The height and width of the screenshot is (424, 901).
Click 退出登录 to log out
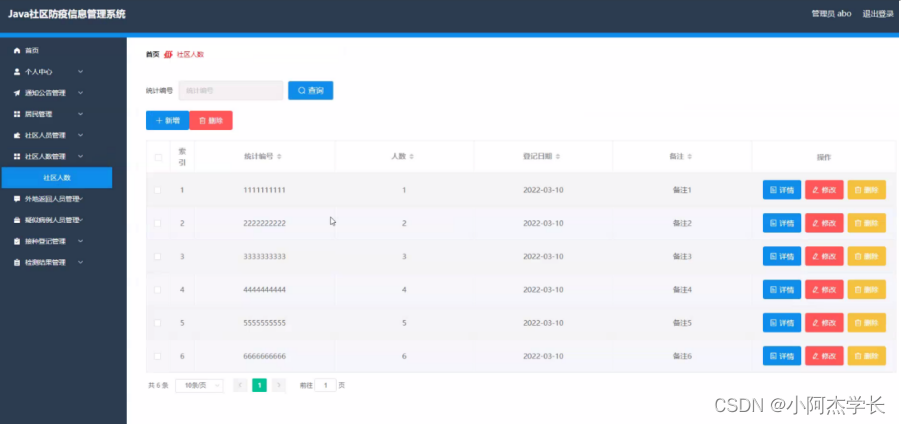877,14
